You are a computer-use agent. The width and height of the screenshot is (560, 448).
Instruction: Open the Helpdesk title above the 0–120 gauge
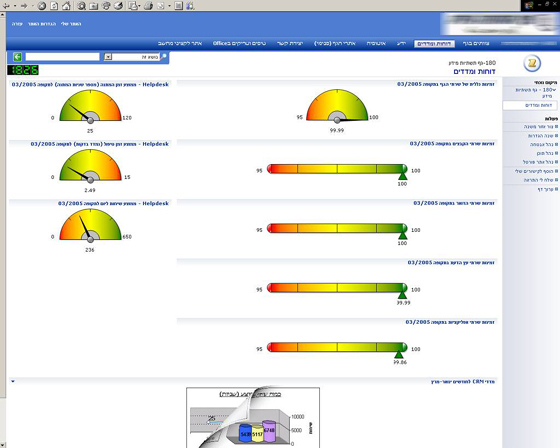[x=90, y=85]
